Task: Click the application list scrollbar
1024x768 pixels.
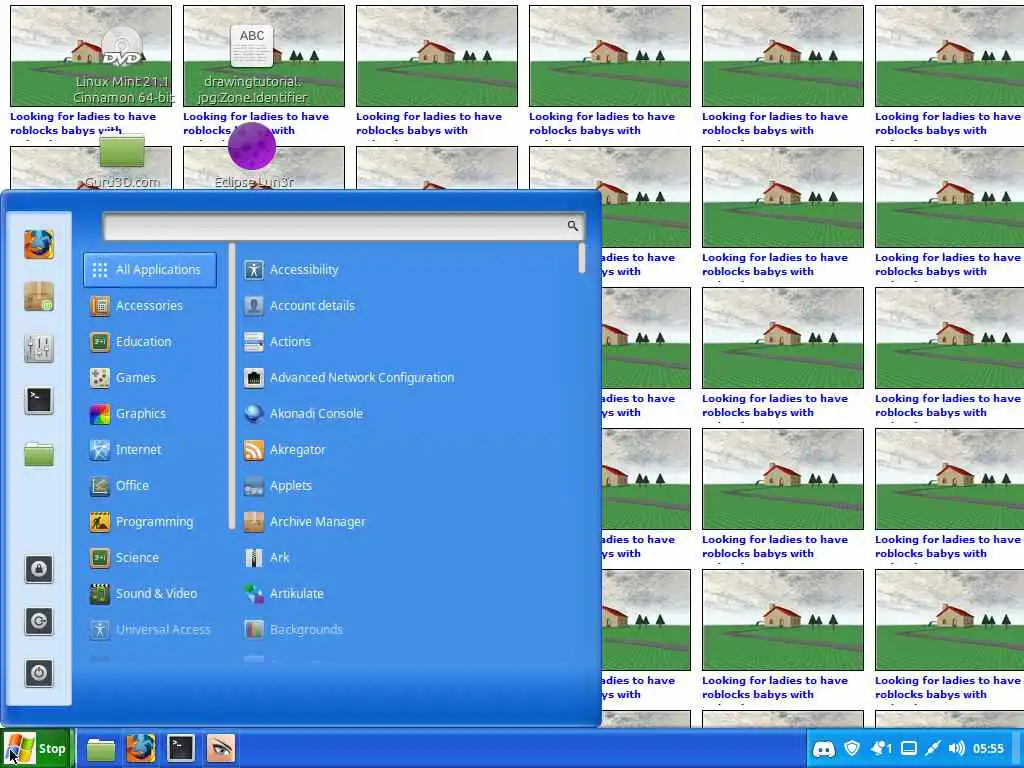Action: (581, 258)
